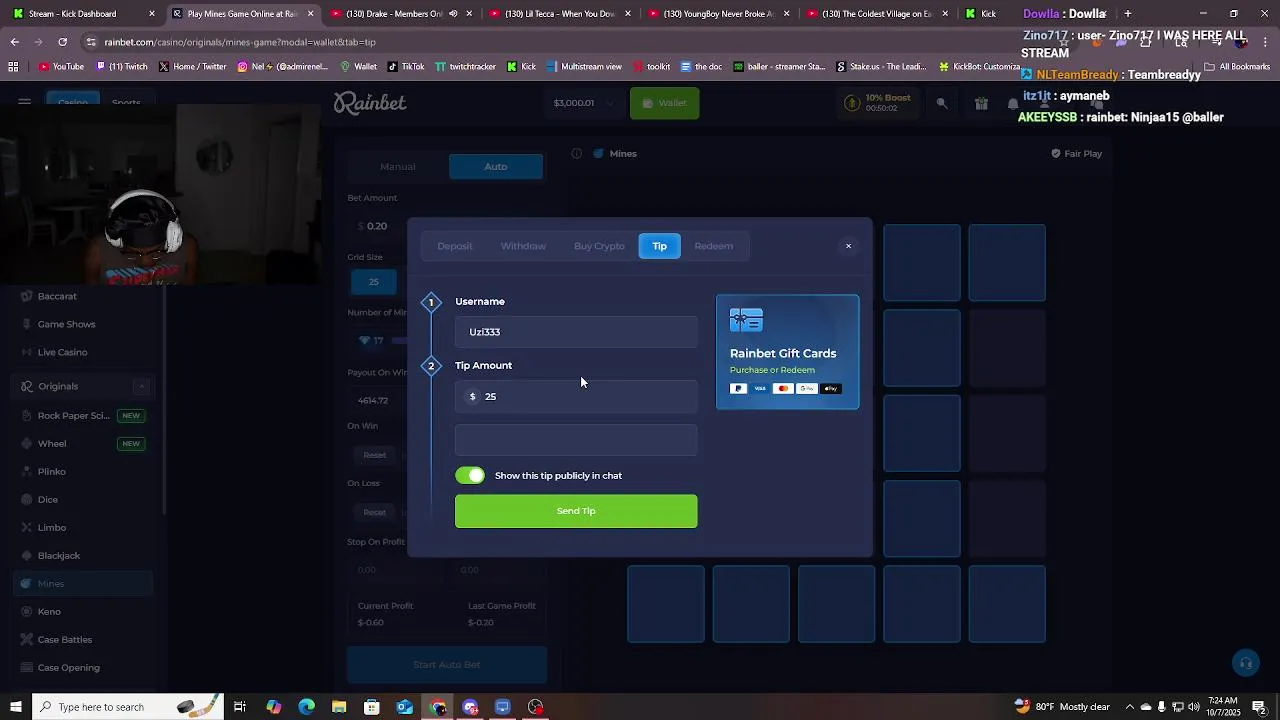Open the 10% Boost indicator
This screenshot has width=1280, height=720.
click(x=878, y=103)
